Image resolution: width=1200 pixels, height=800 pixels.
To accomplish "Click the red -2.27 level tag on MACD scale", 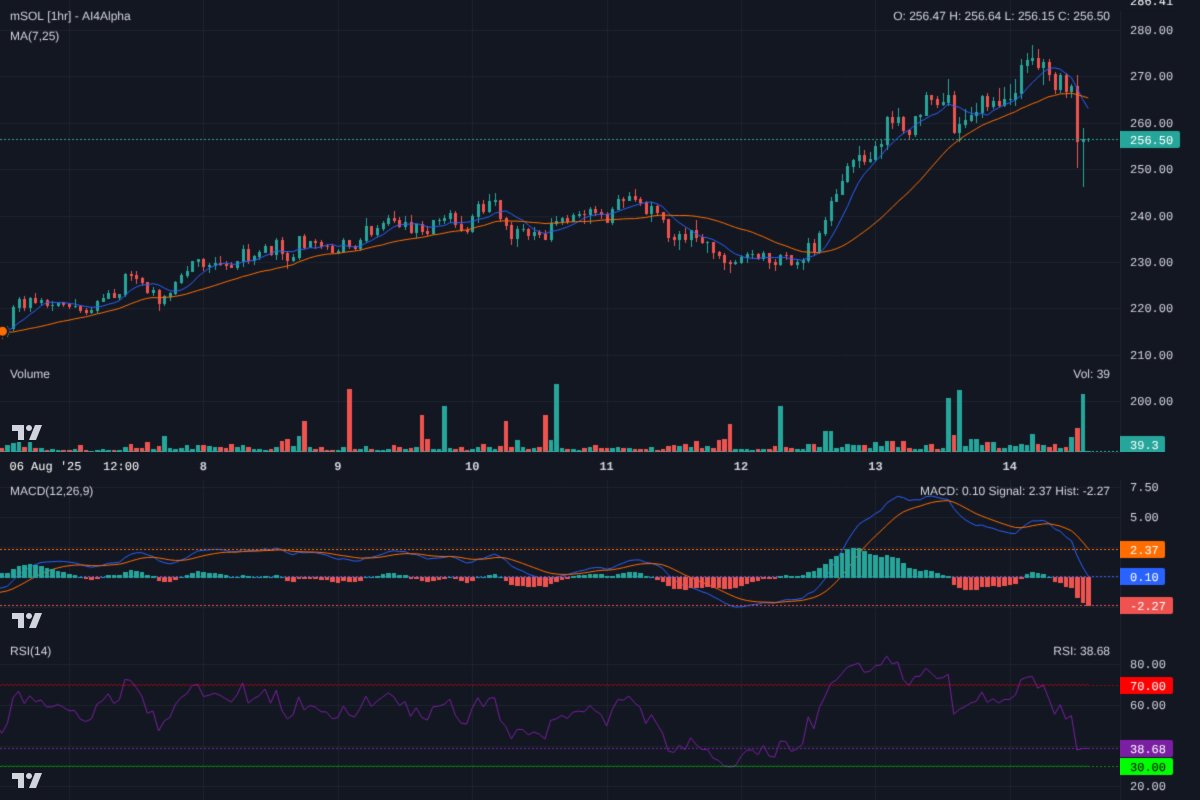I will click(x=1146, y=605).
